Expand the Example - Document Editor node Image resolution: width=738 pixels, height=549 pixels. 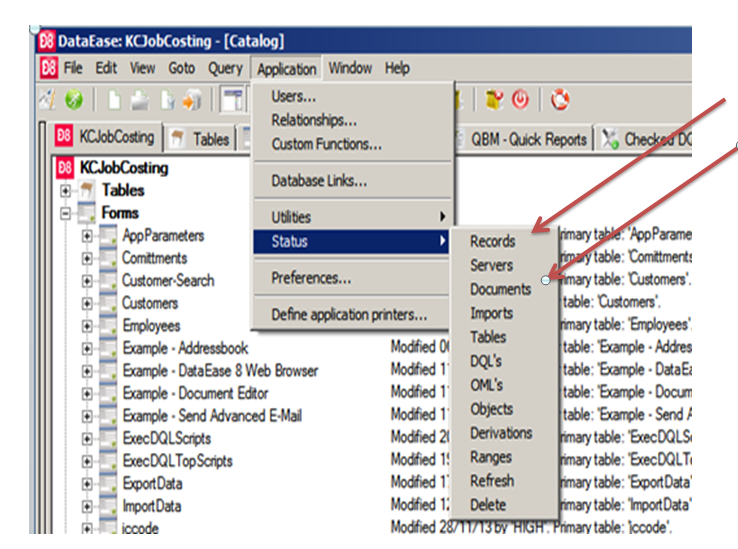point(87,394)
